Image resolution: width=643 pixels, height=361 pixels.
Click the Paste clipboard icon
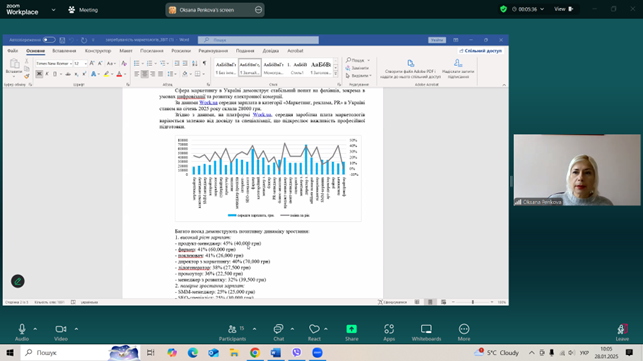pyautogui.click(x=14, y=63)
